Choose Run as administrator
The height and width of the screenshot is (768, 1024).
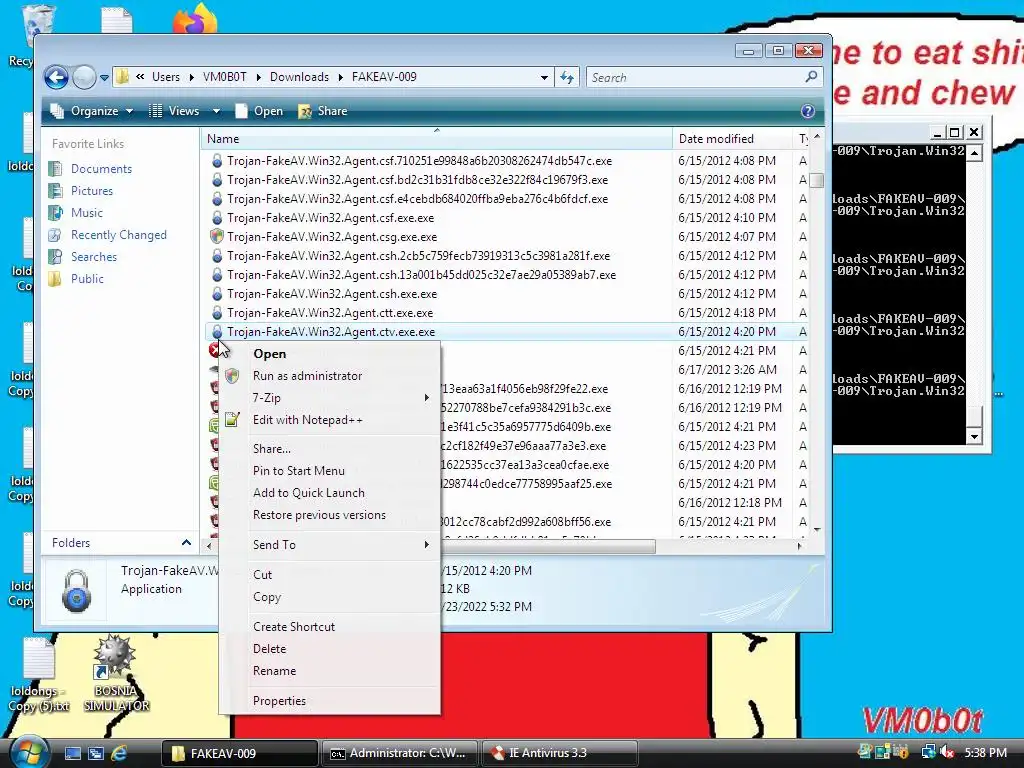[330, 376]
